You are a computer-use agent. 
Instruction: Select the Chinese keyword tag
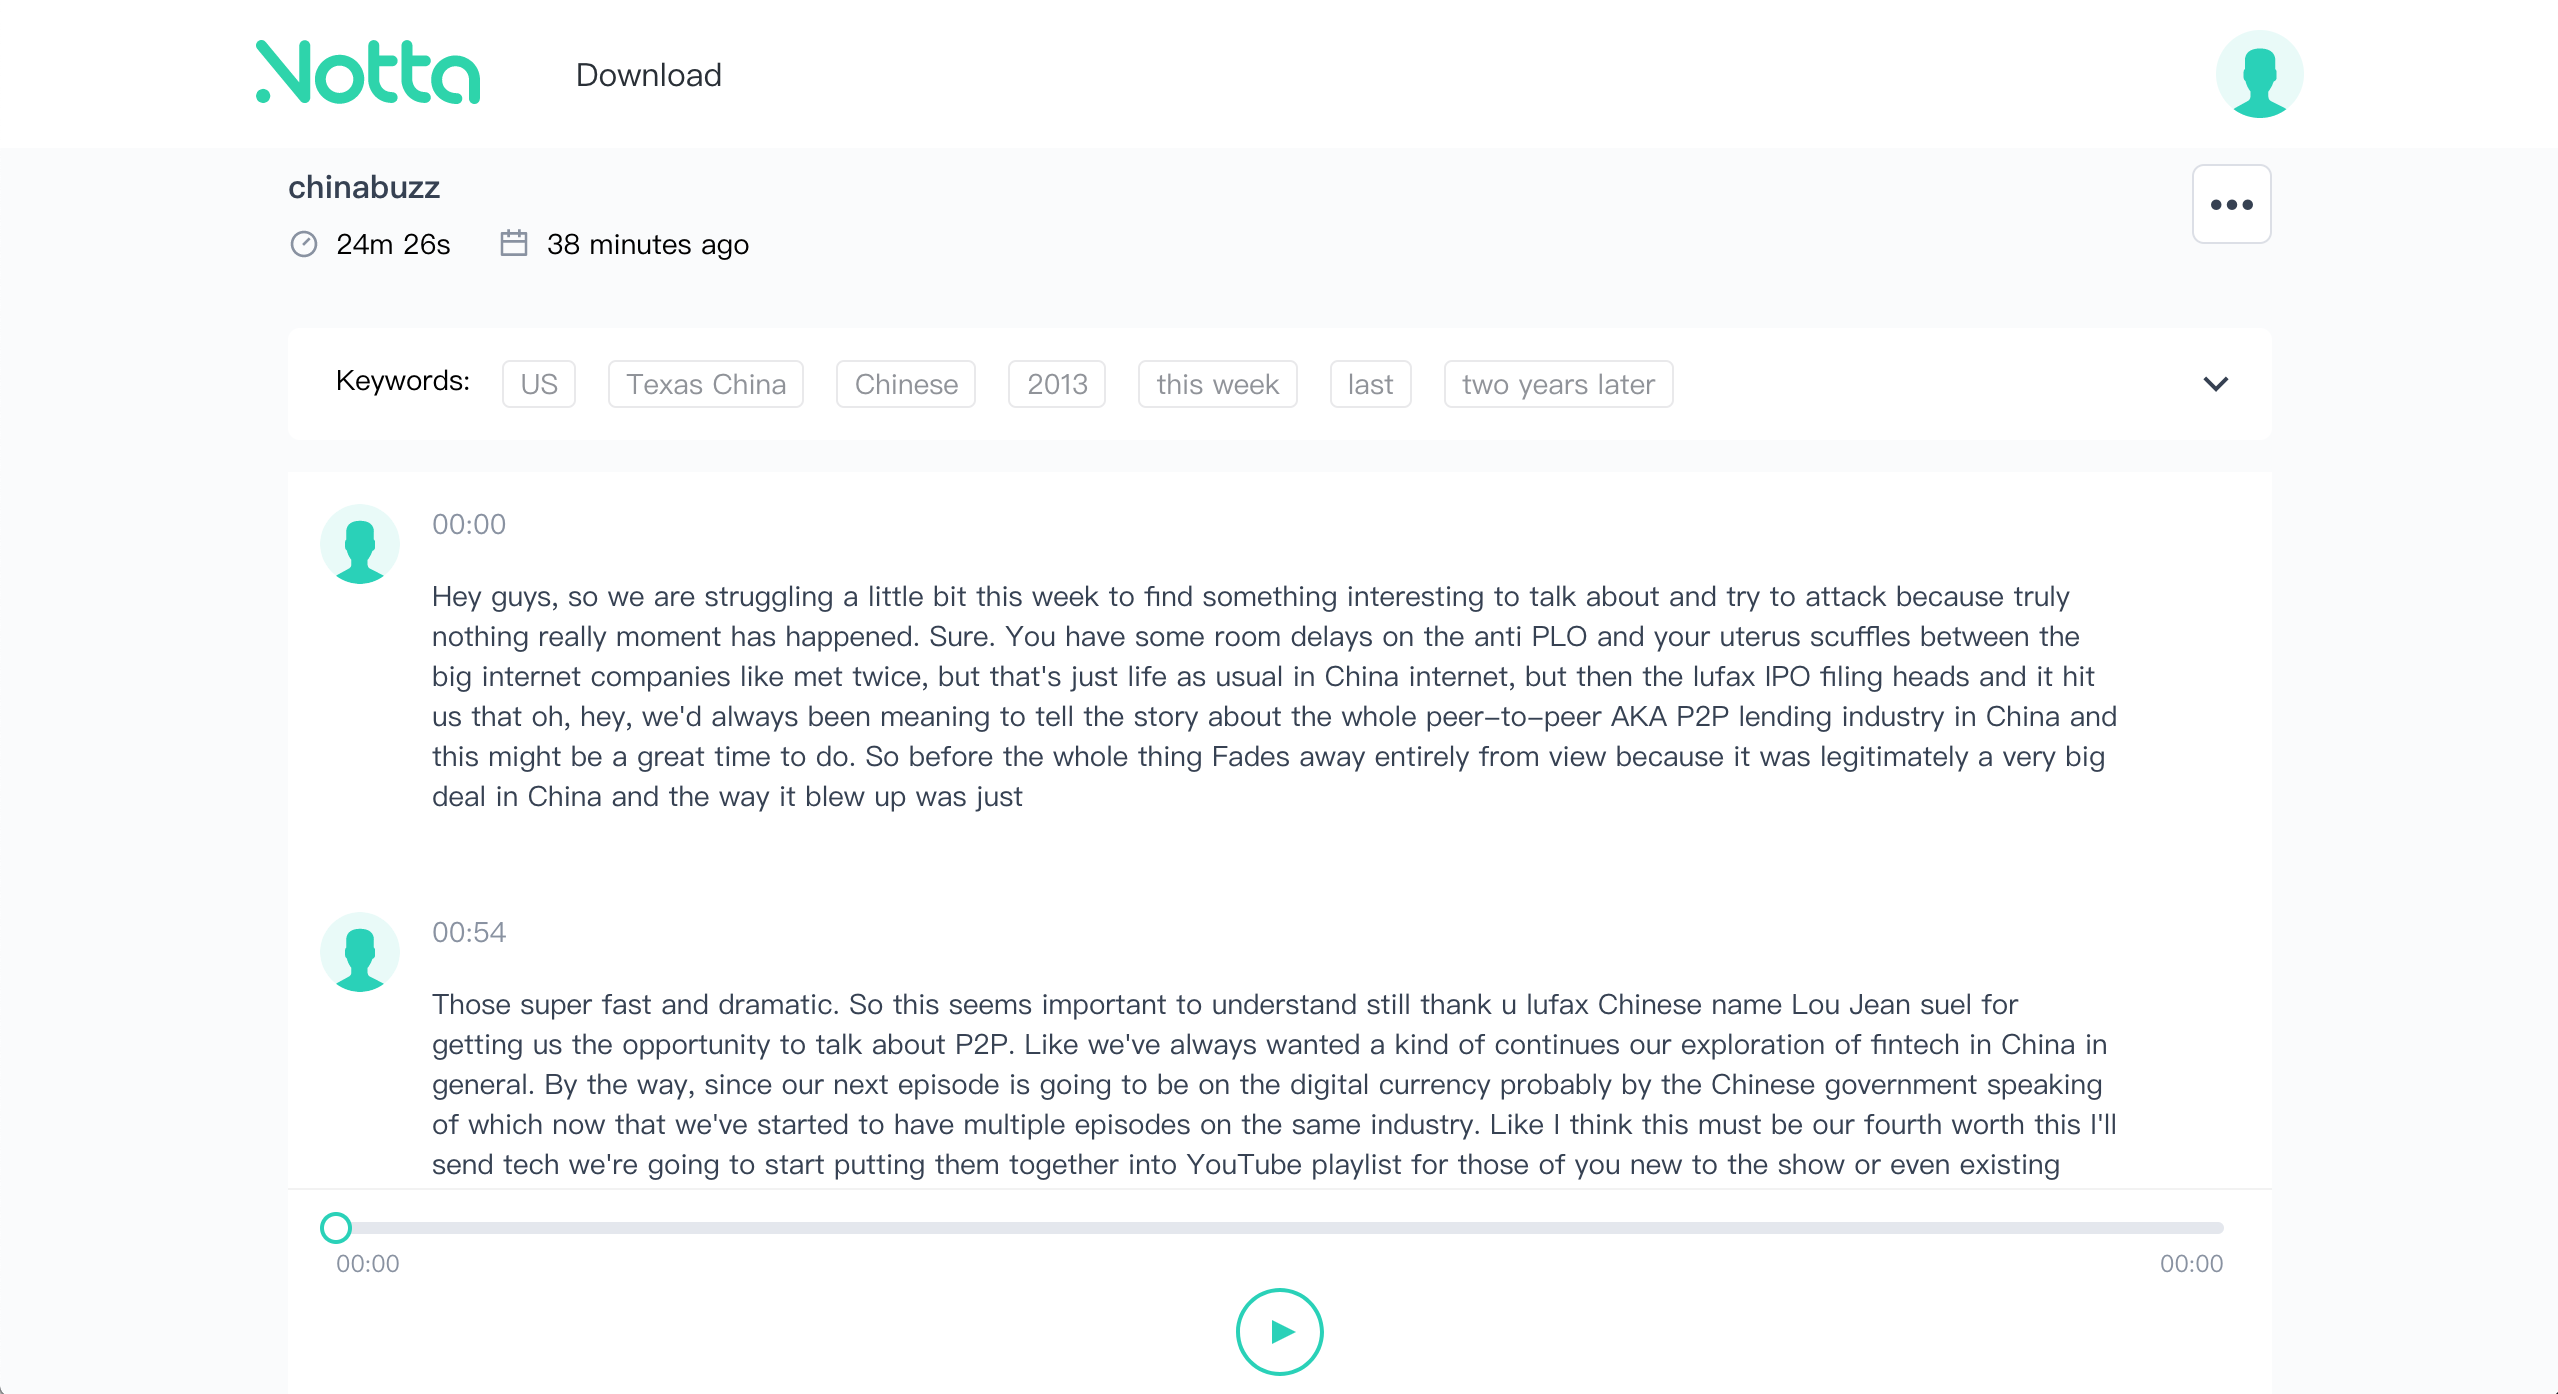905,384
